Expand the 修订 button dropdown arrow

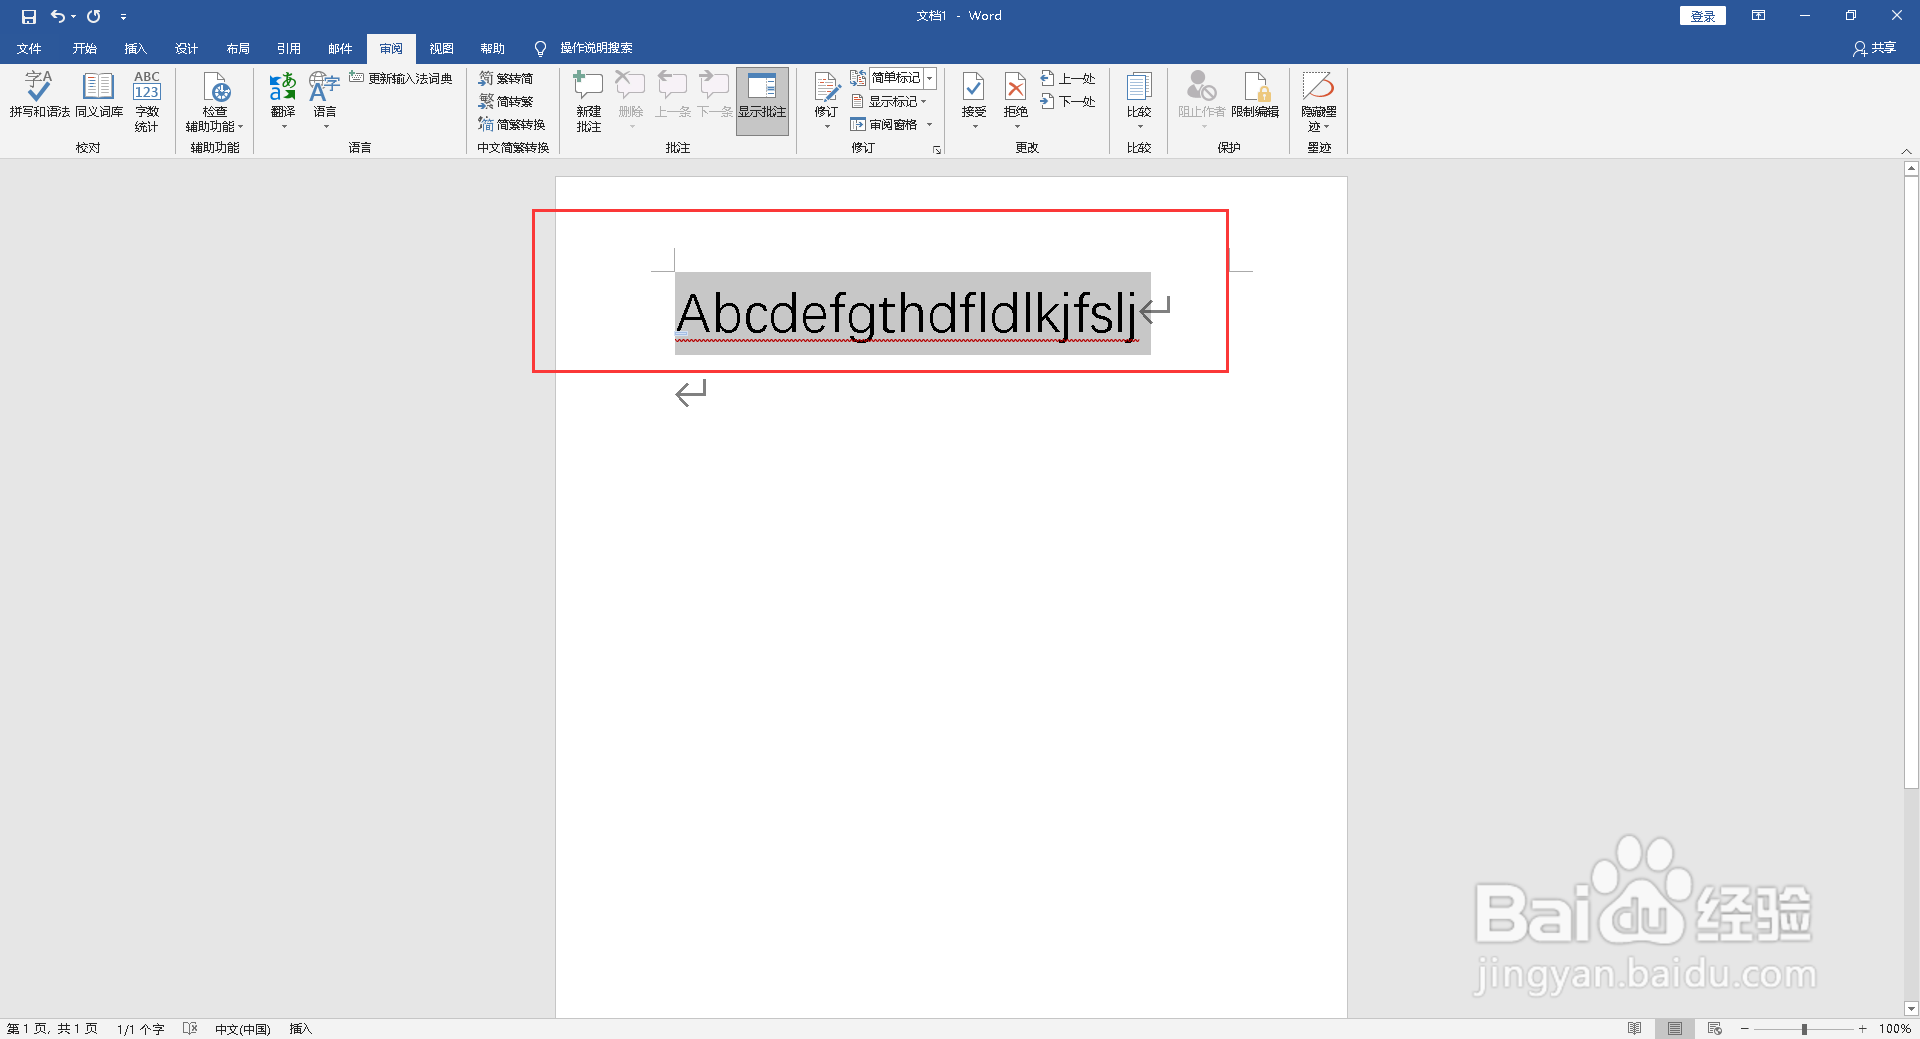pyautogui.click(x=826, y=127)
